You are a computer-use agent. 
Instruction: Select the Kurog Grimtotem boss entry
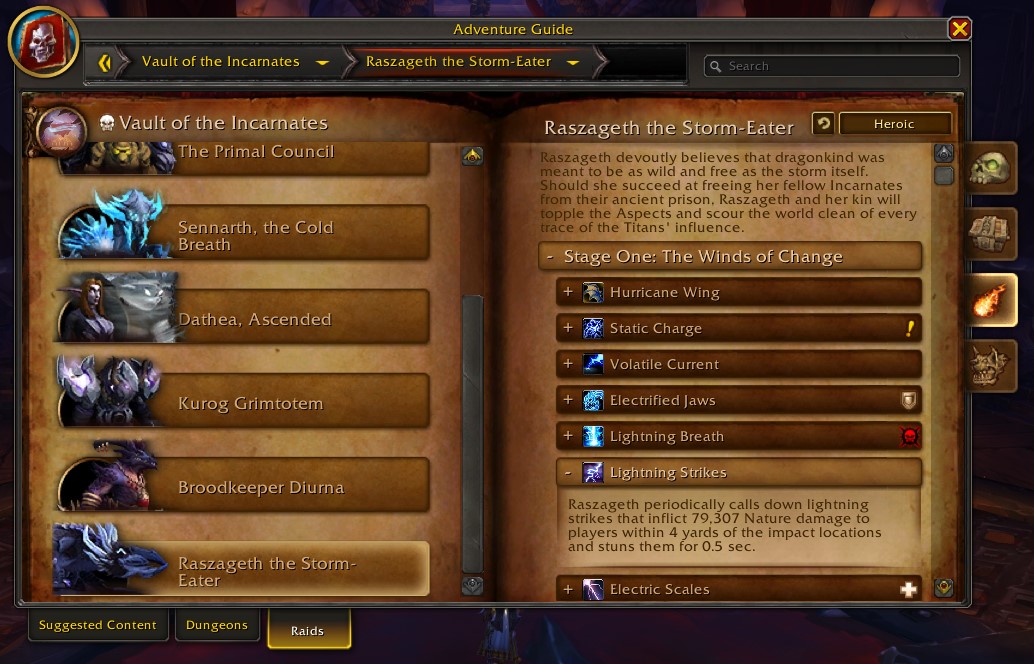[x=244, y=401]
